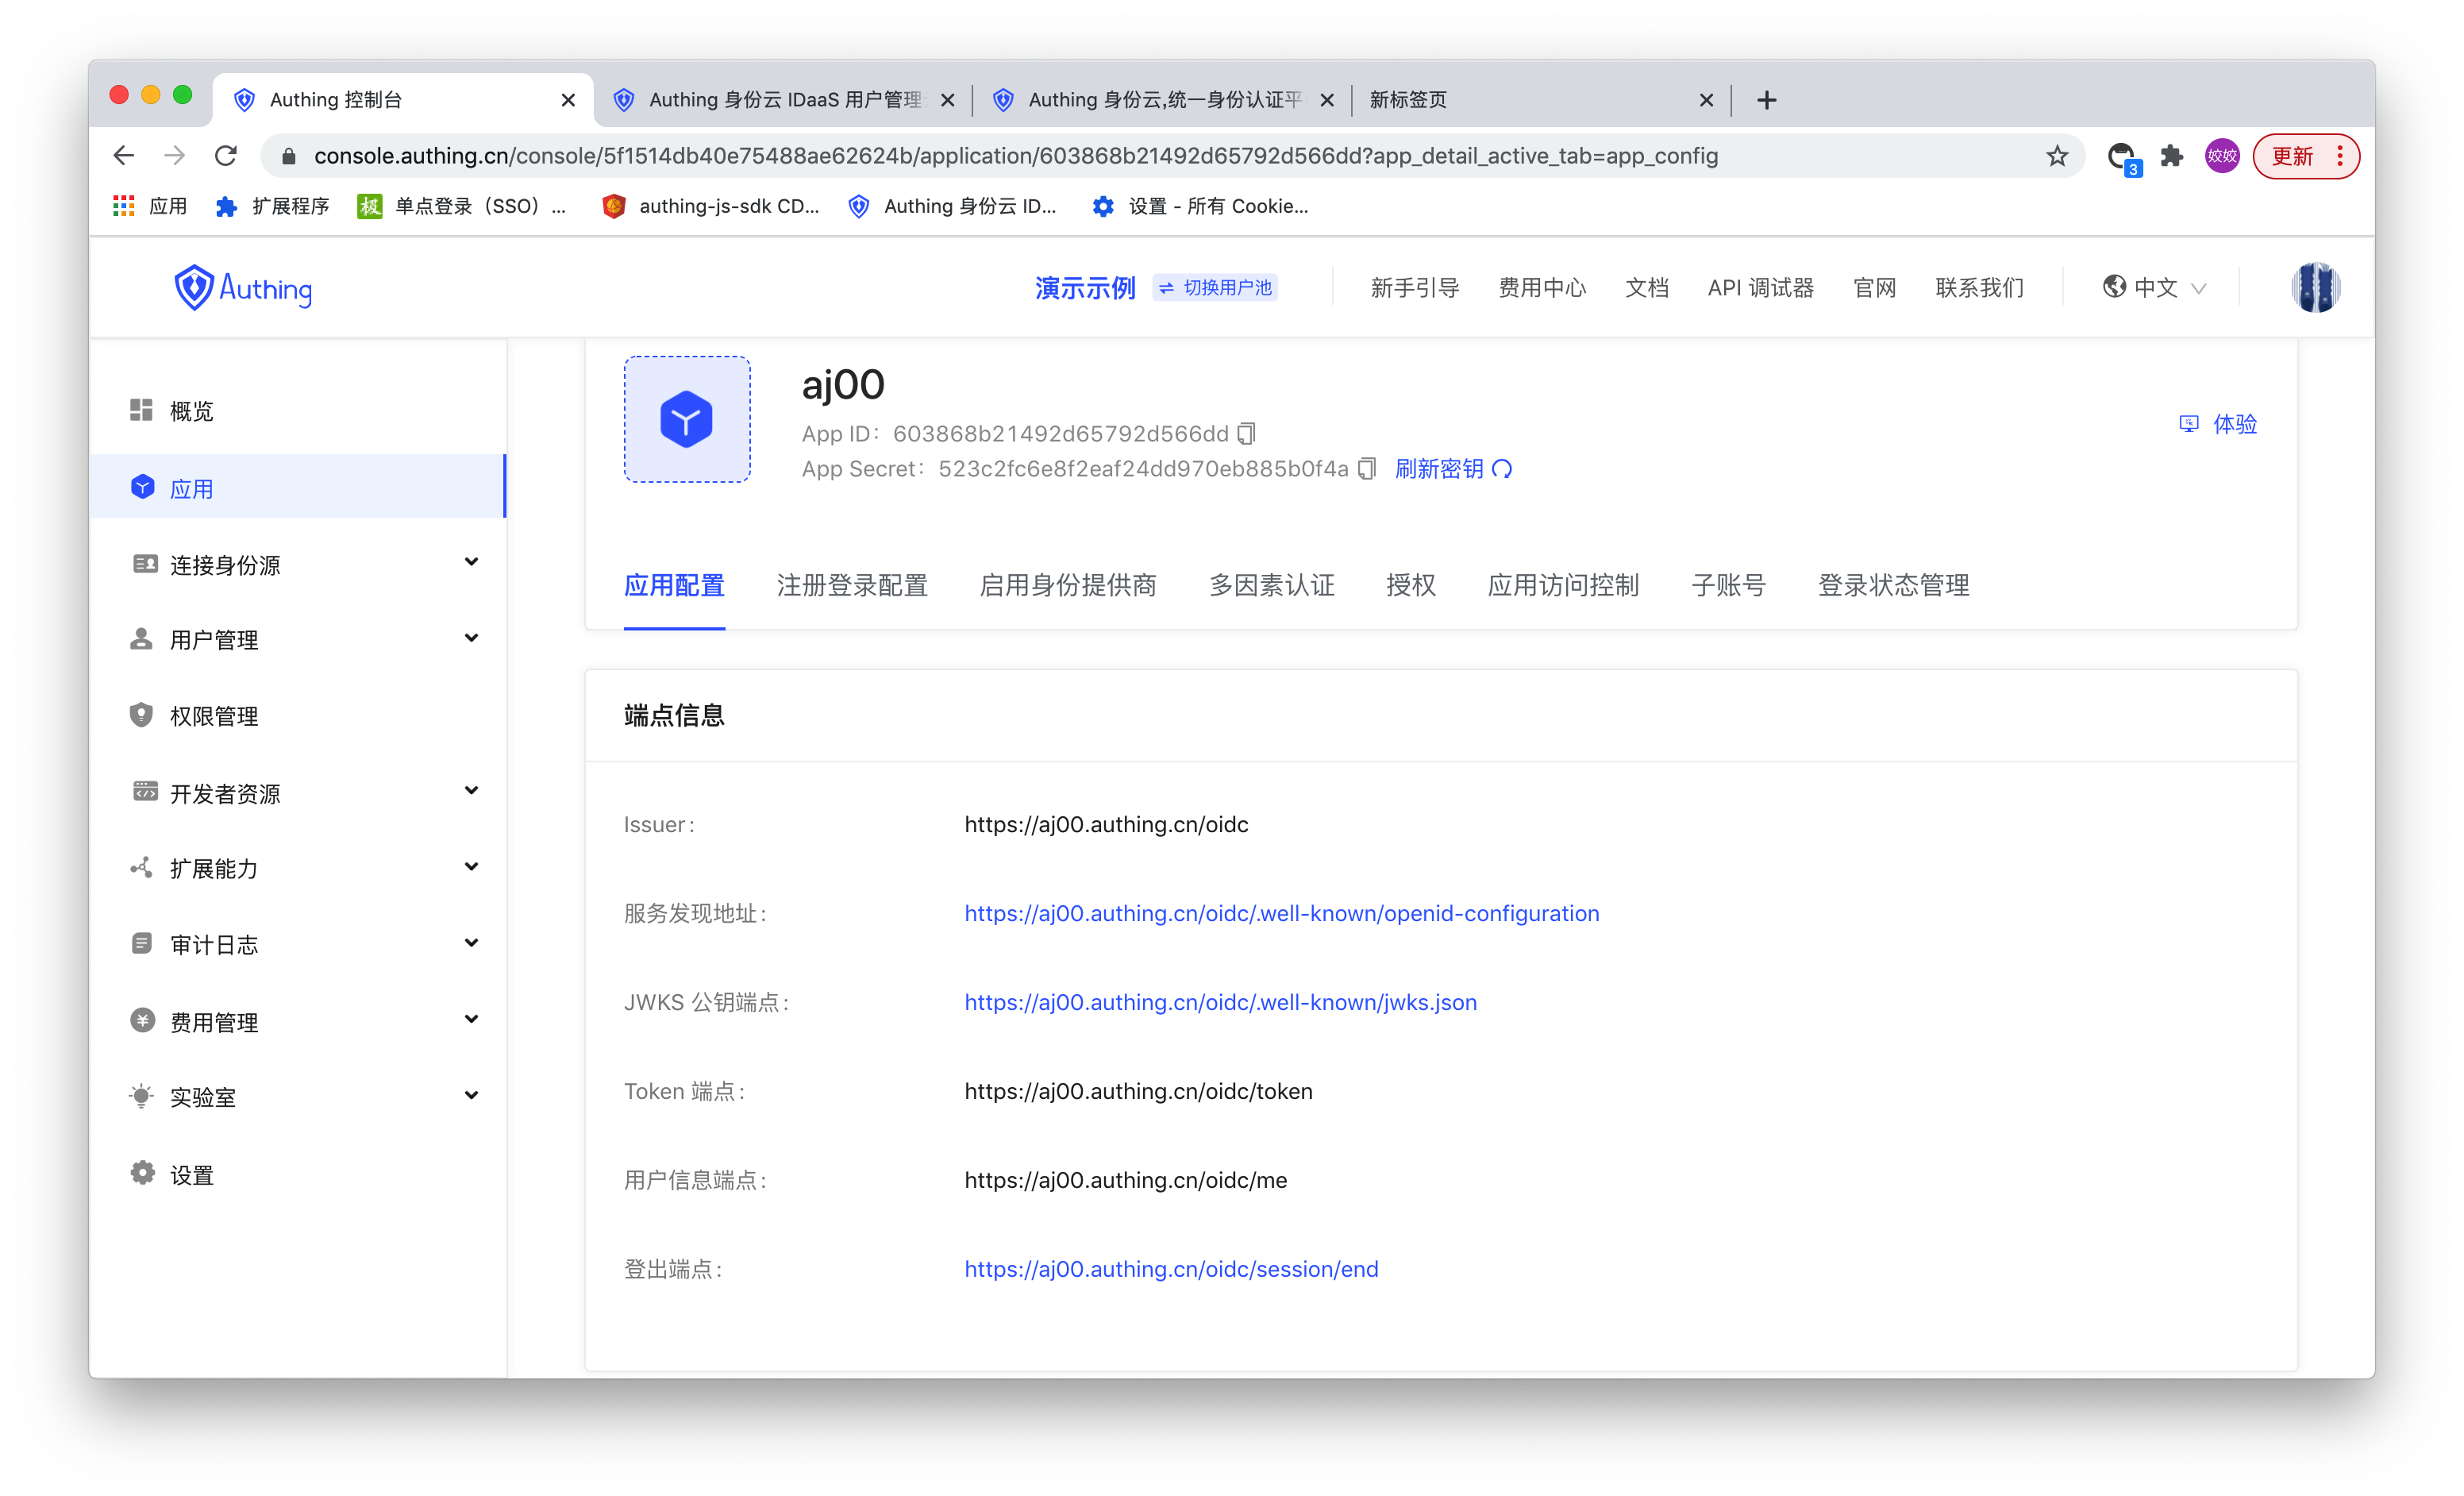Open 新手引导 in the top navigation
2464x1496 pixels.
tap(1415, 288)
